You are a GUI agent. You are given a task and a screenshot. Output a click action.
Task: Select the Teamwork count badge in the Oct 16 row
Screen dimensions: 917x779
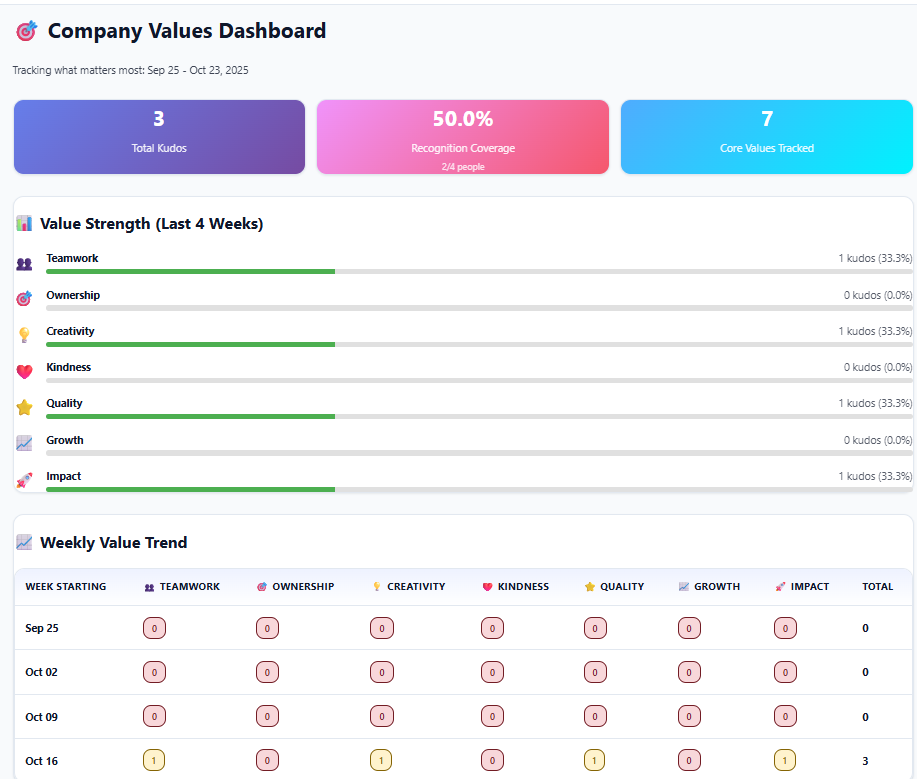pos(154,760)
